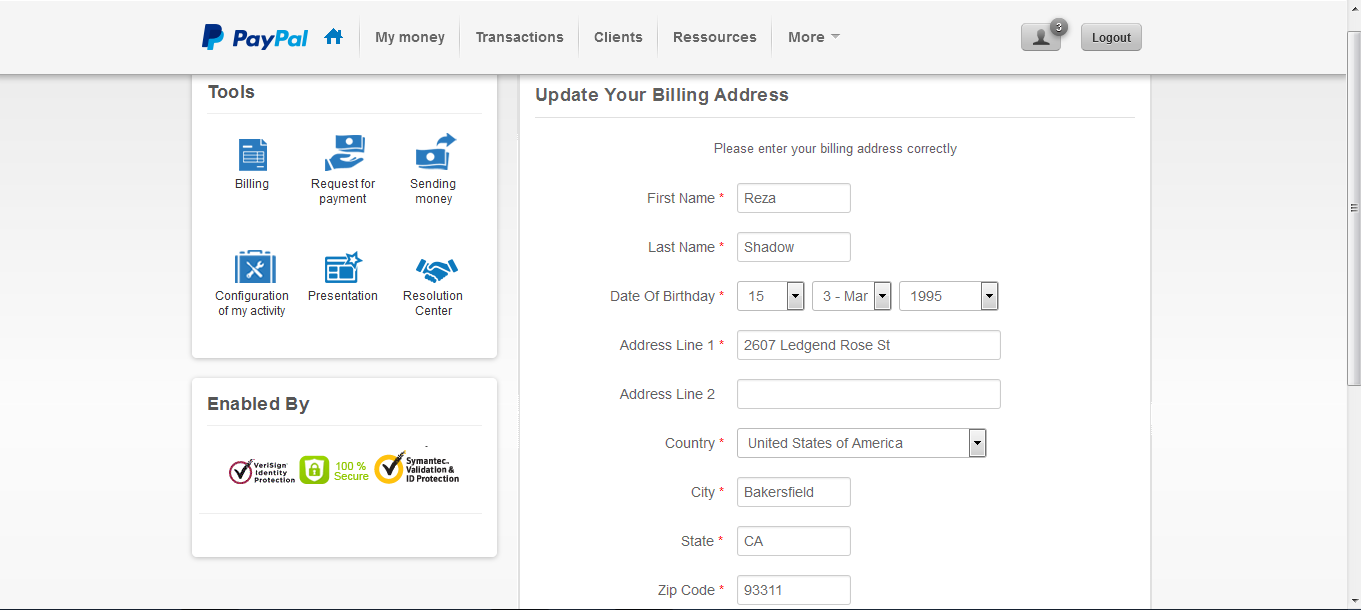
Task: Click 'Please enter your billing address correctly' text
Action: (x=835, y=149)
